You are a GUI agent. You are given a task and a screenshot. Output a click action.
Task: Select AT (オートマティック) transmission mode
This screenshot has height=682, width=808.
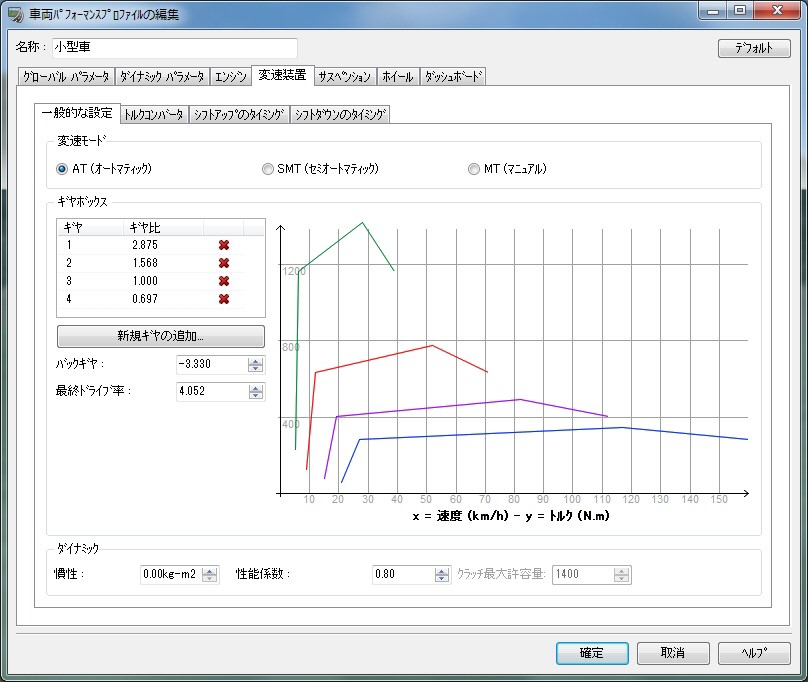click(x=62, y=169)
